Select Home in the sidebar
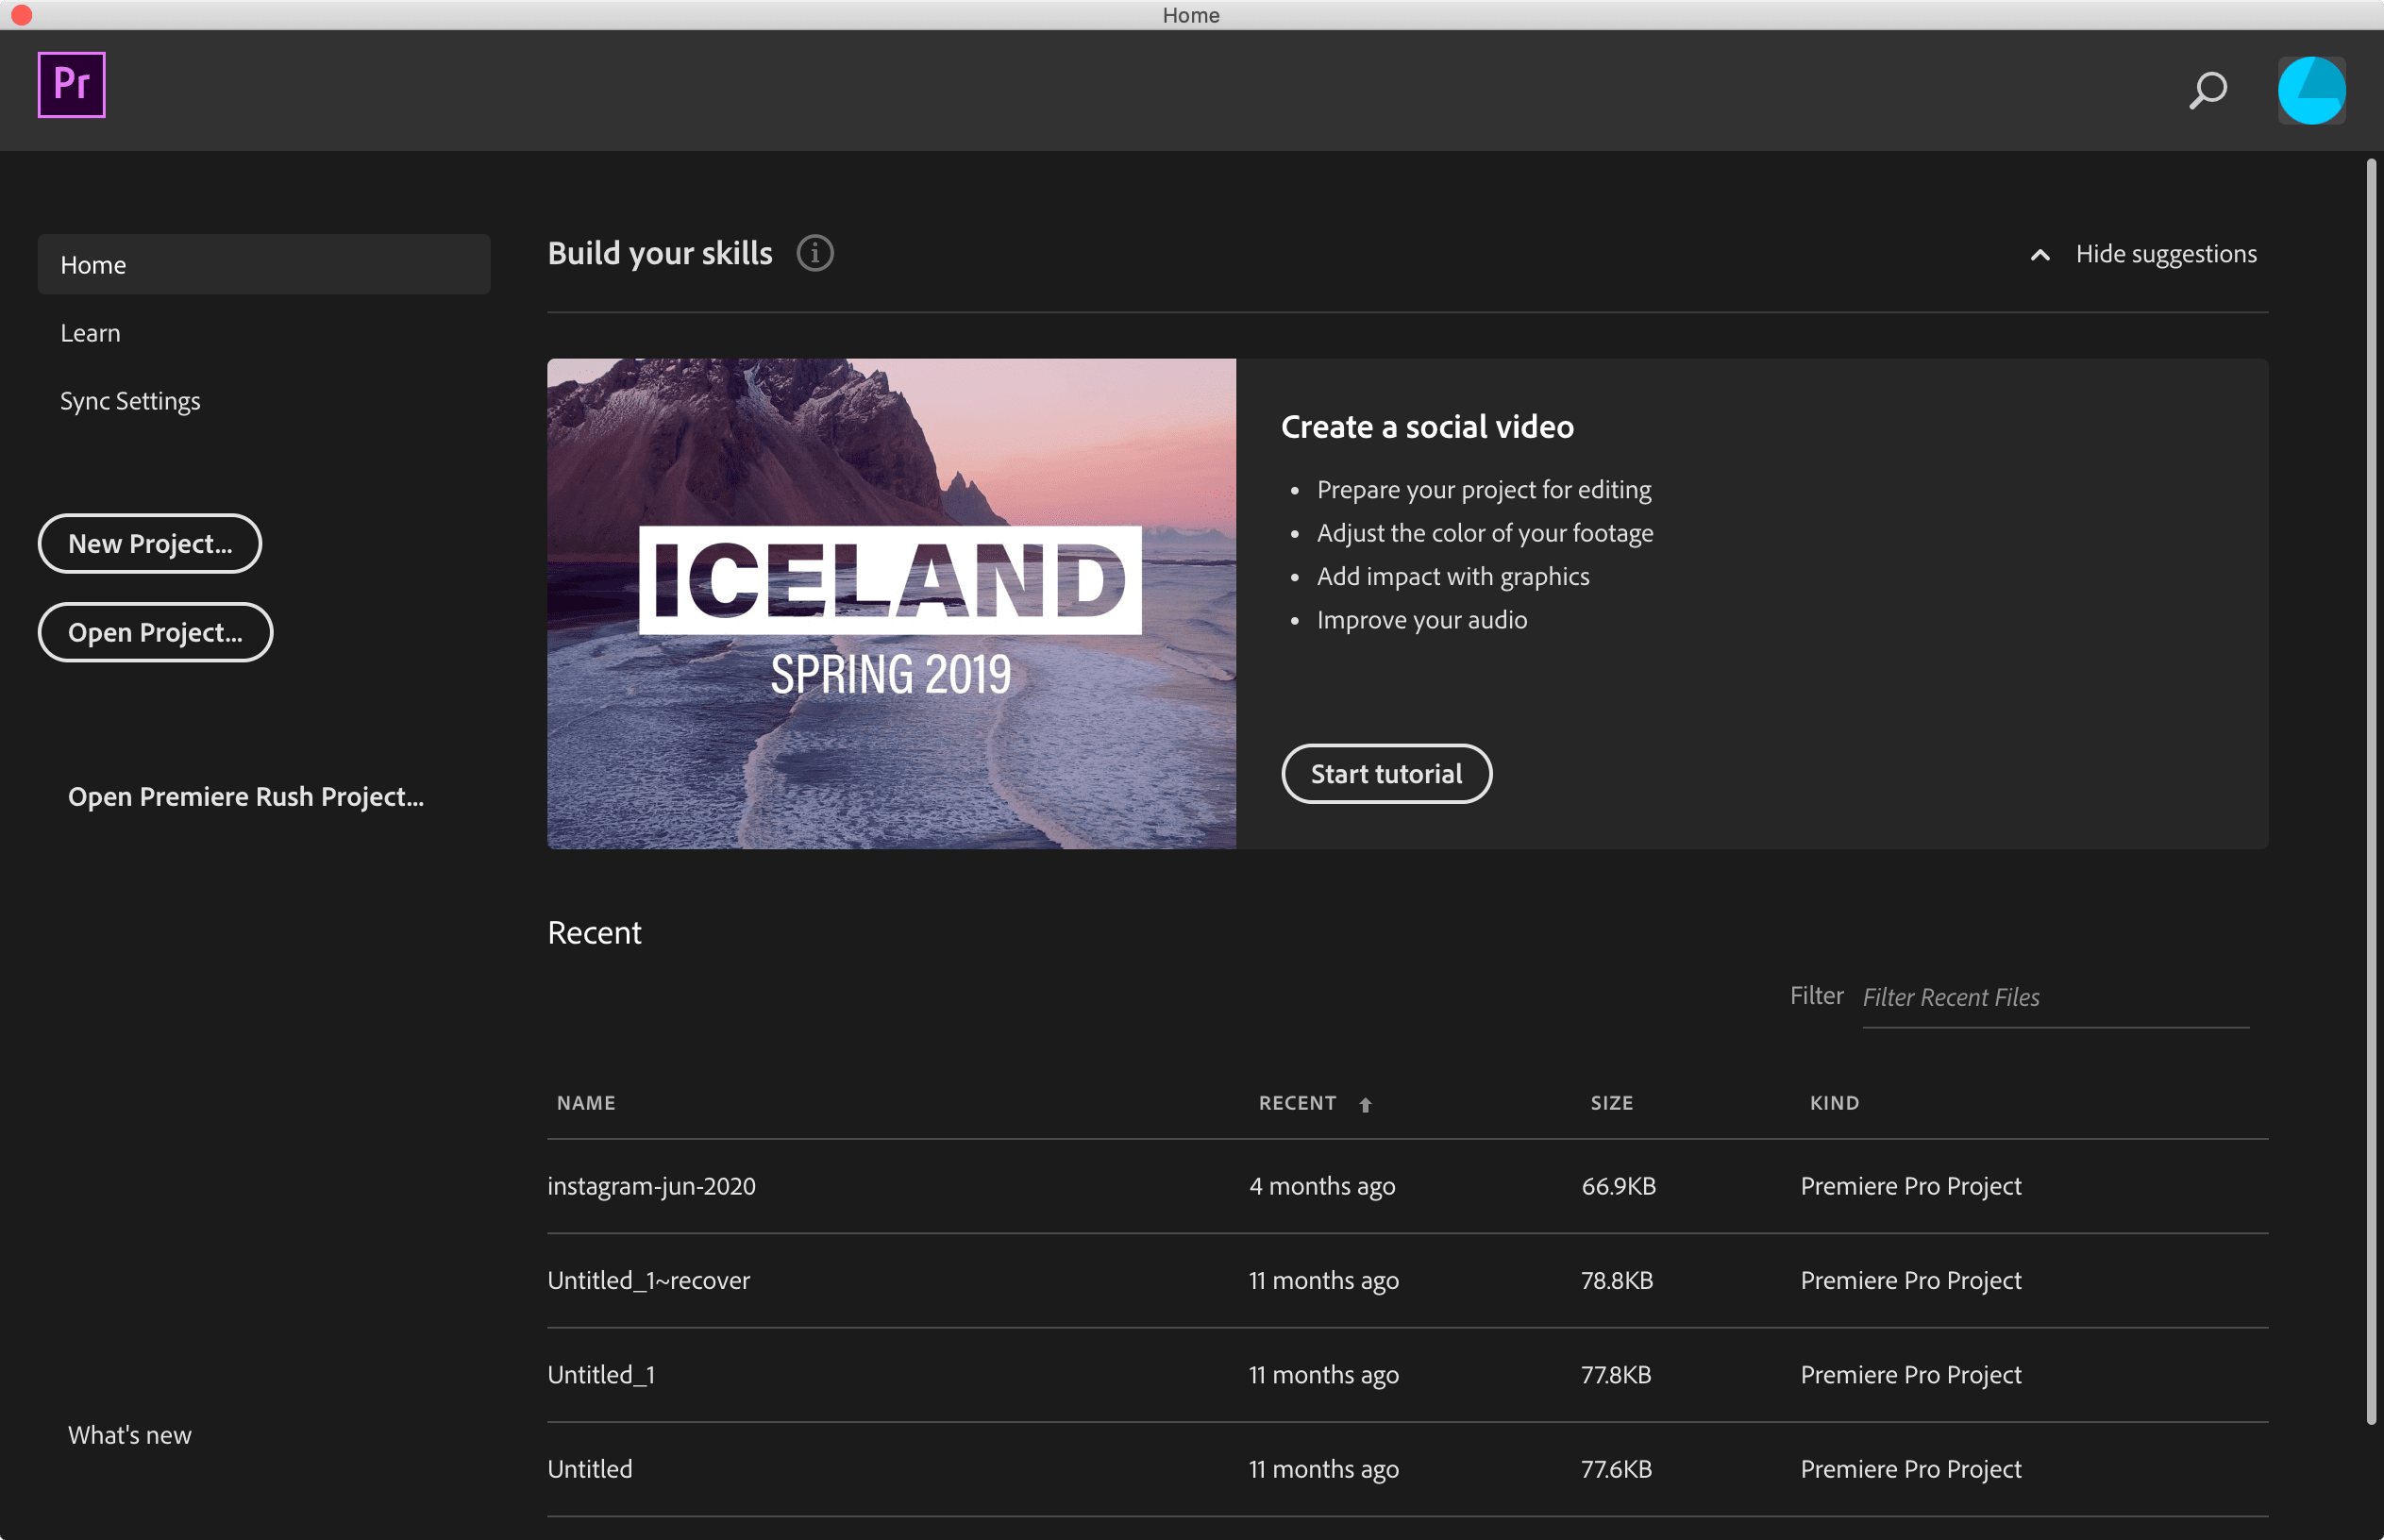2384x1540 pixels. (264, 265)
